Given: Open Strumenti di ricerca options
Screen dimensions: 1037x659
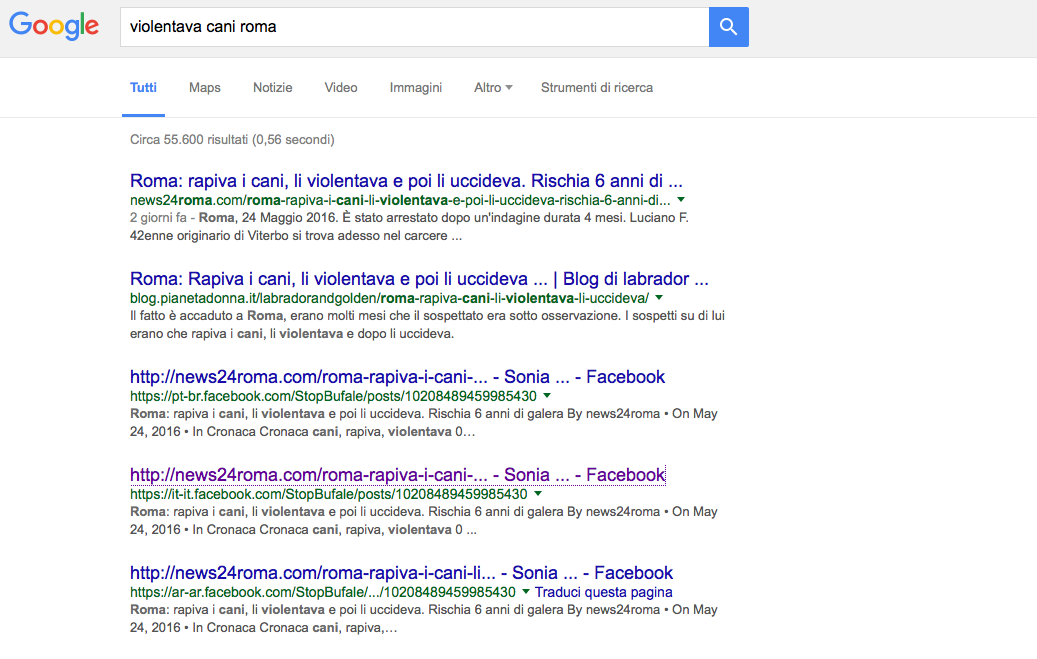Looking at the screenshot, I should (597, 88).
